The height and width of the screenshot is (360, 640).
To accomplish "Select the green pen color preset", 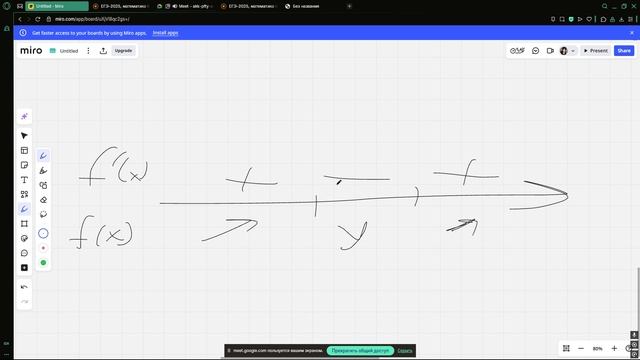I will click(x=43, y=262).
